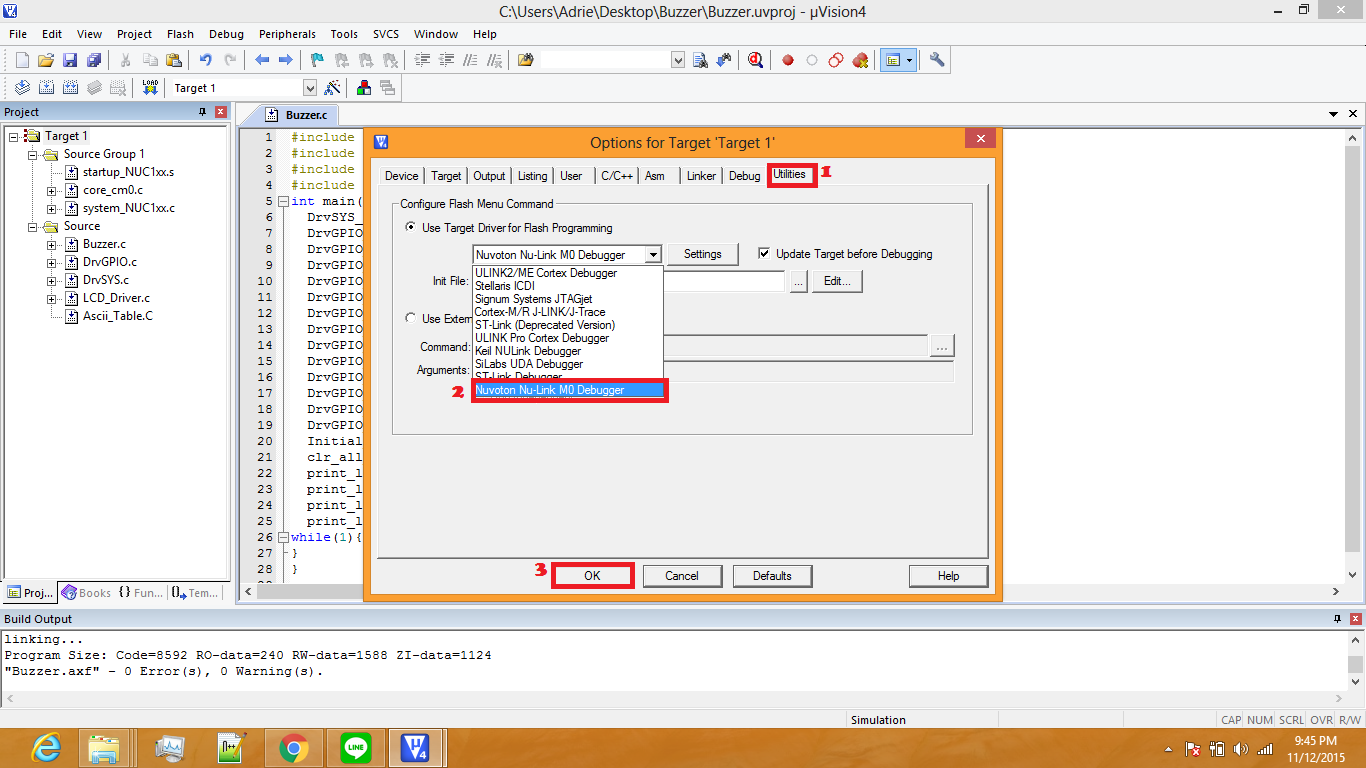Insert a breakpoint using the red dot icon
Viewport: 1366px width, 768px height.
point(788,60)
